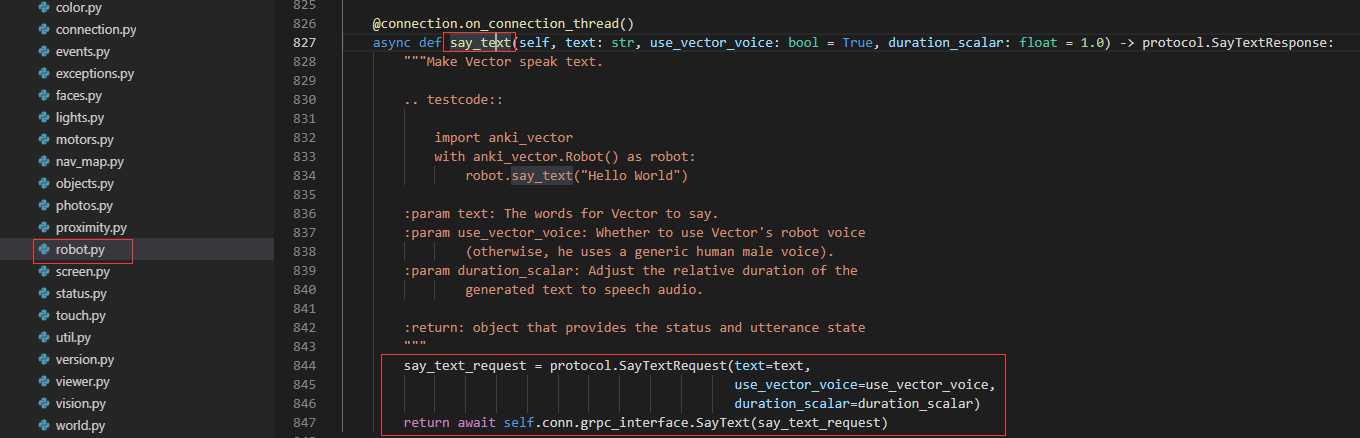1360x438 pixels.
Task: Click the Python icon next to faces.py
Action: click(44, 95)
